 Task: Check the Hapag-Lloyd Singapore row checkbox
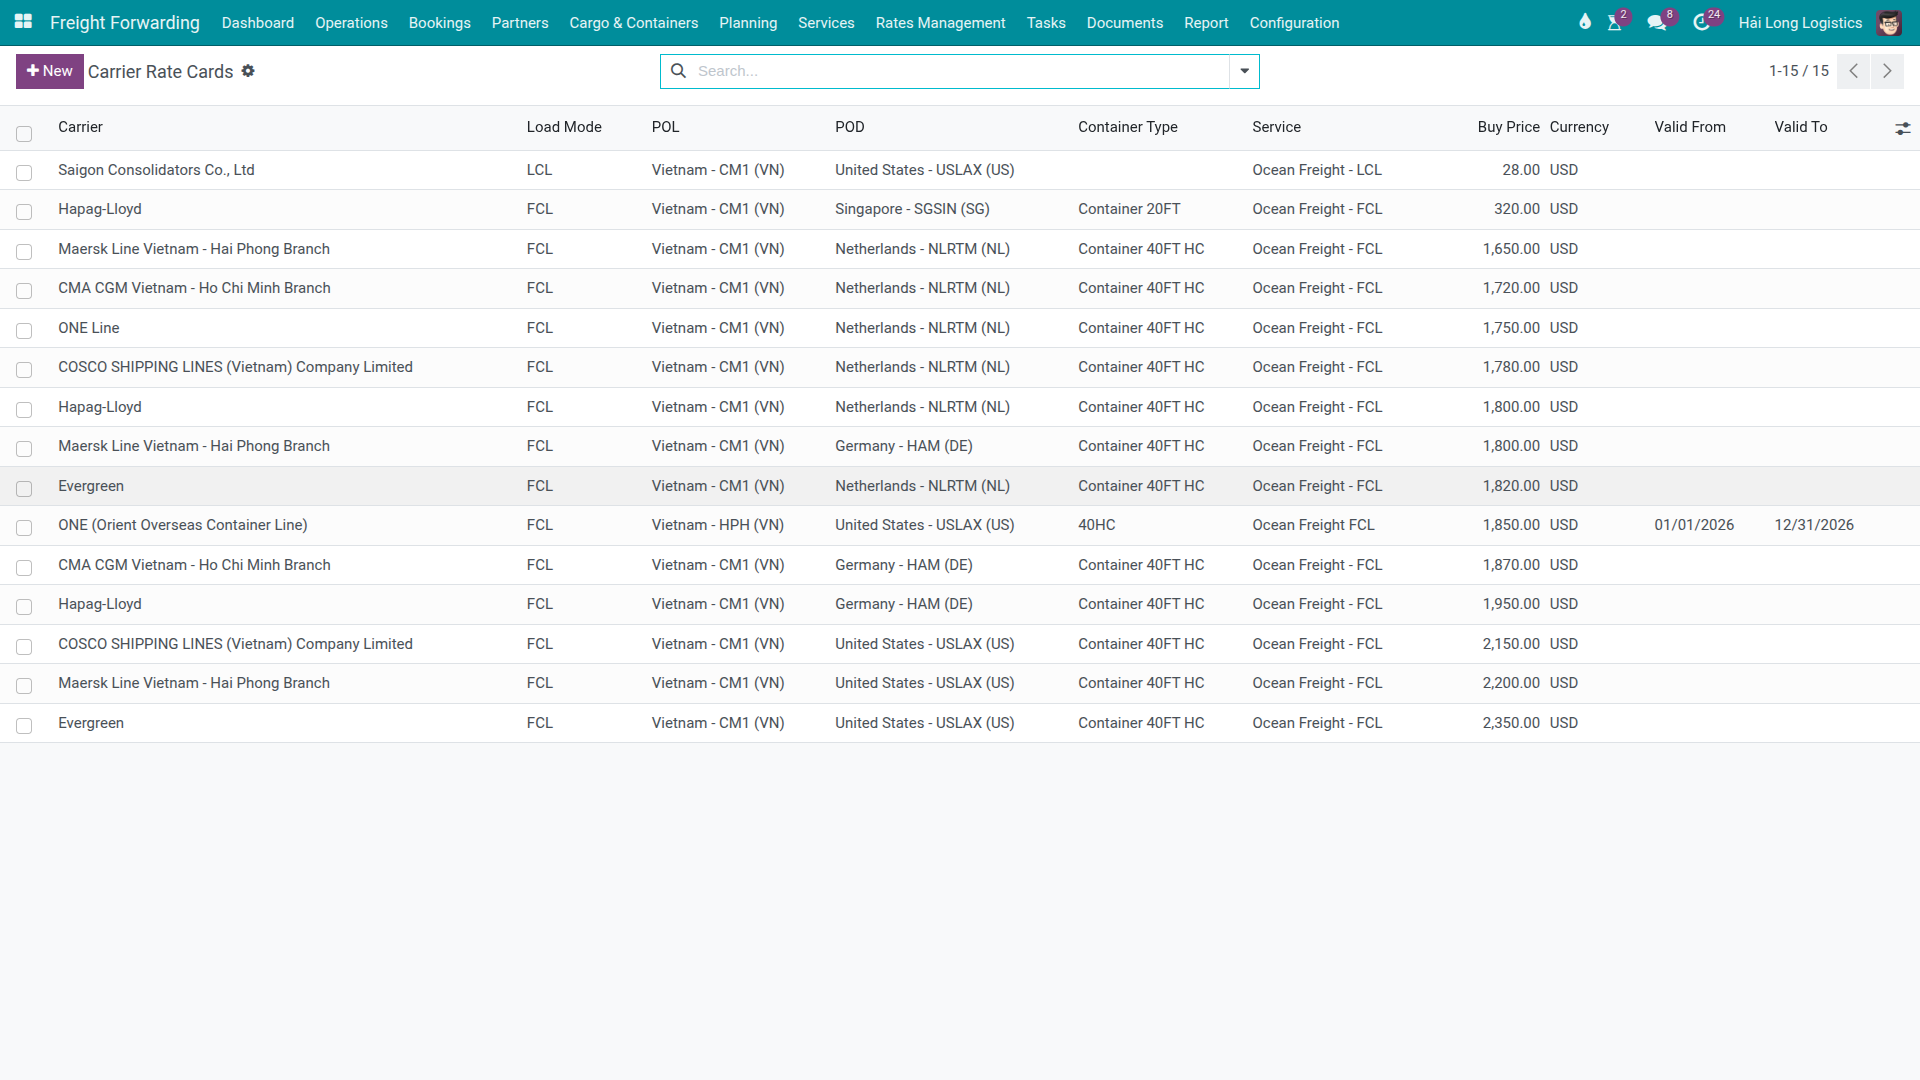(x=24, y=212)
